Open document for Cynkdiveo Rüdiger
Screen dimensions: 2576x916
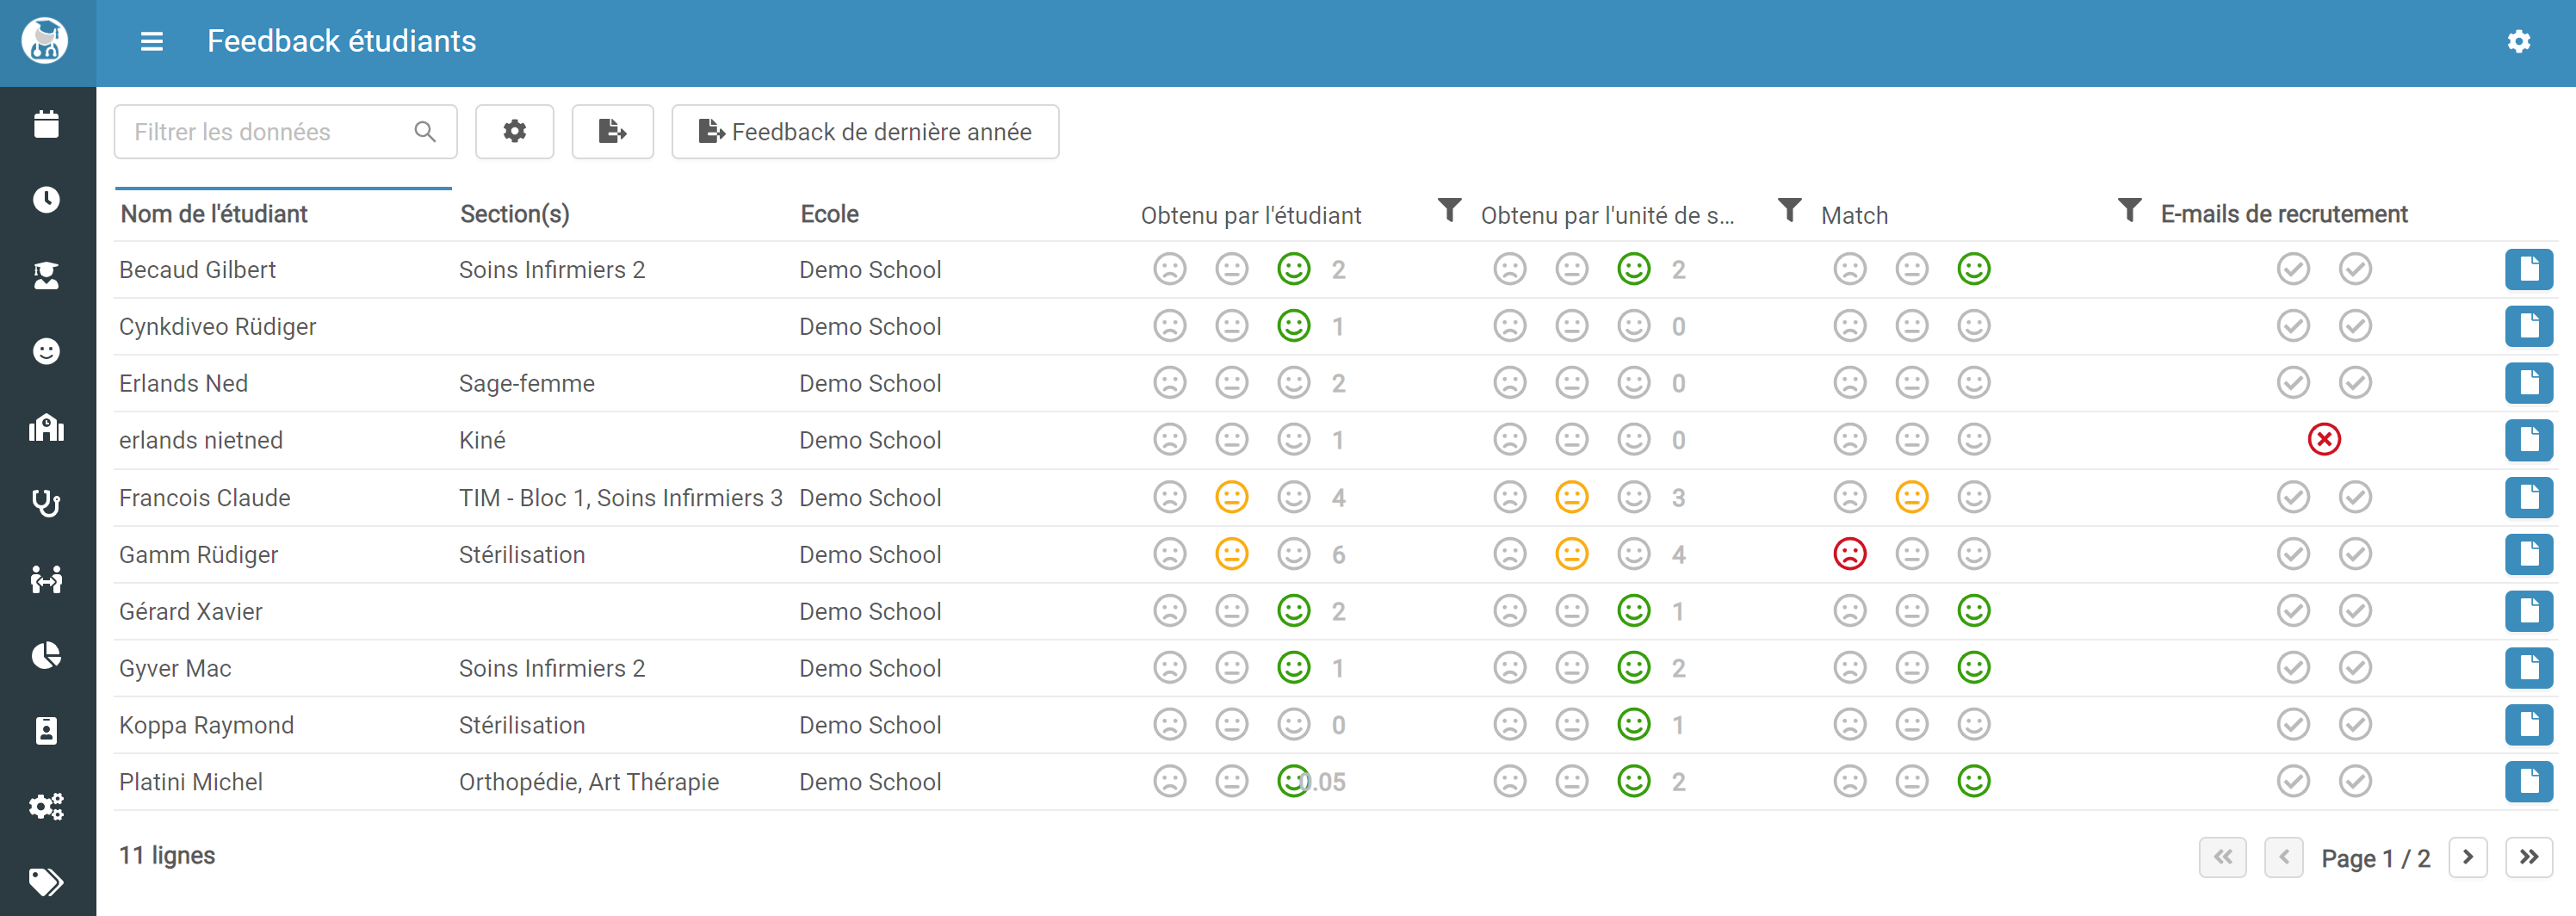point(2528,326)
